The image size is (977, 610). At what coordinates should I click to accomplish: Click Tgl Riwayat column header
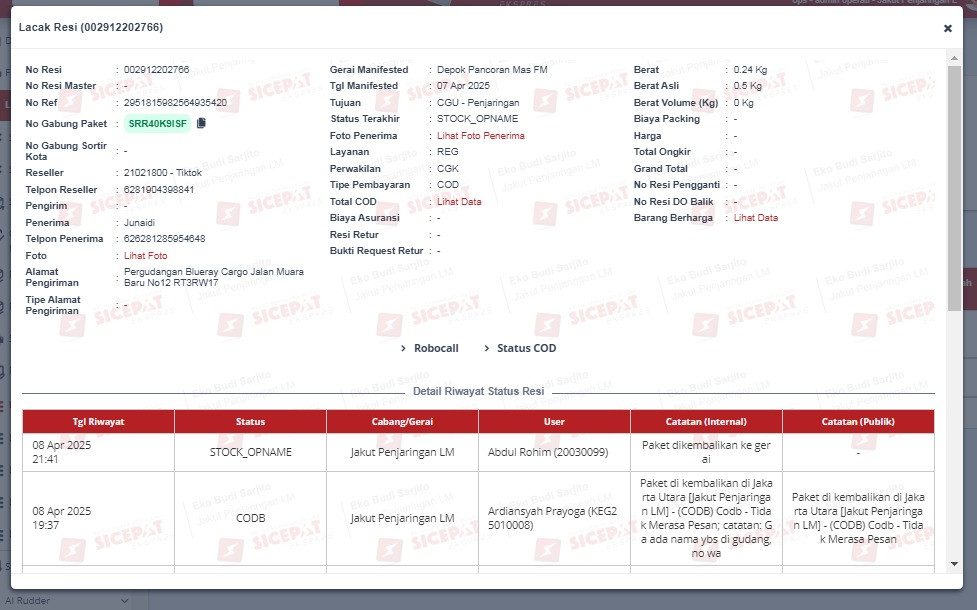tap(98, 422)
